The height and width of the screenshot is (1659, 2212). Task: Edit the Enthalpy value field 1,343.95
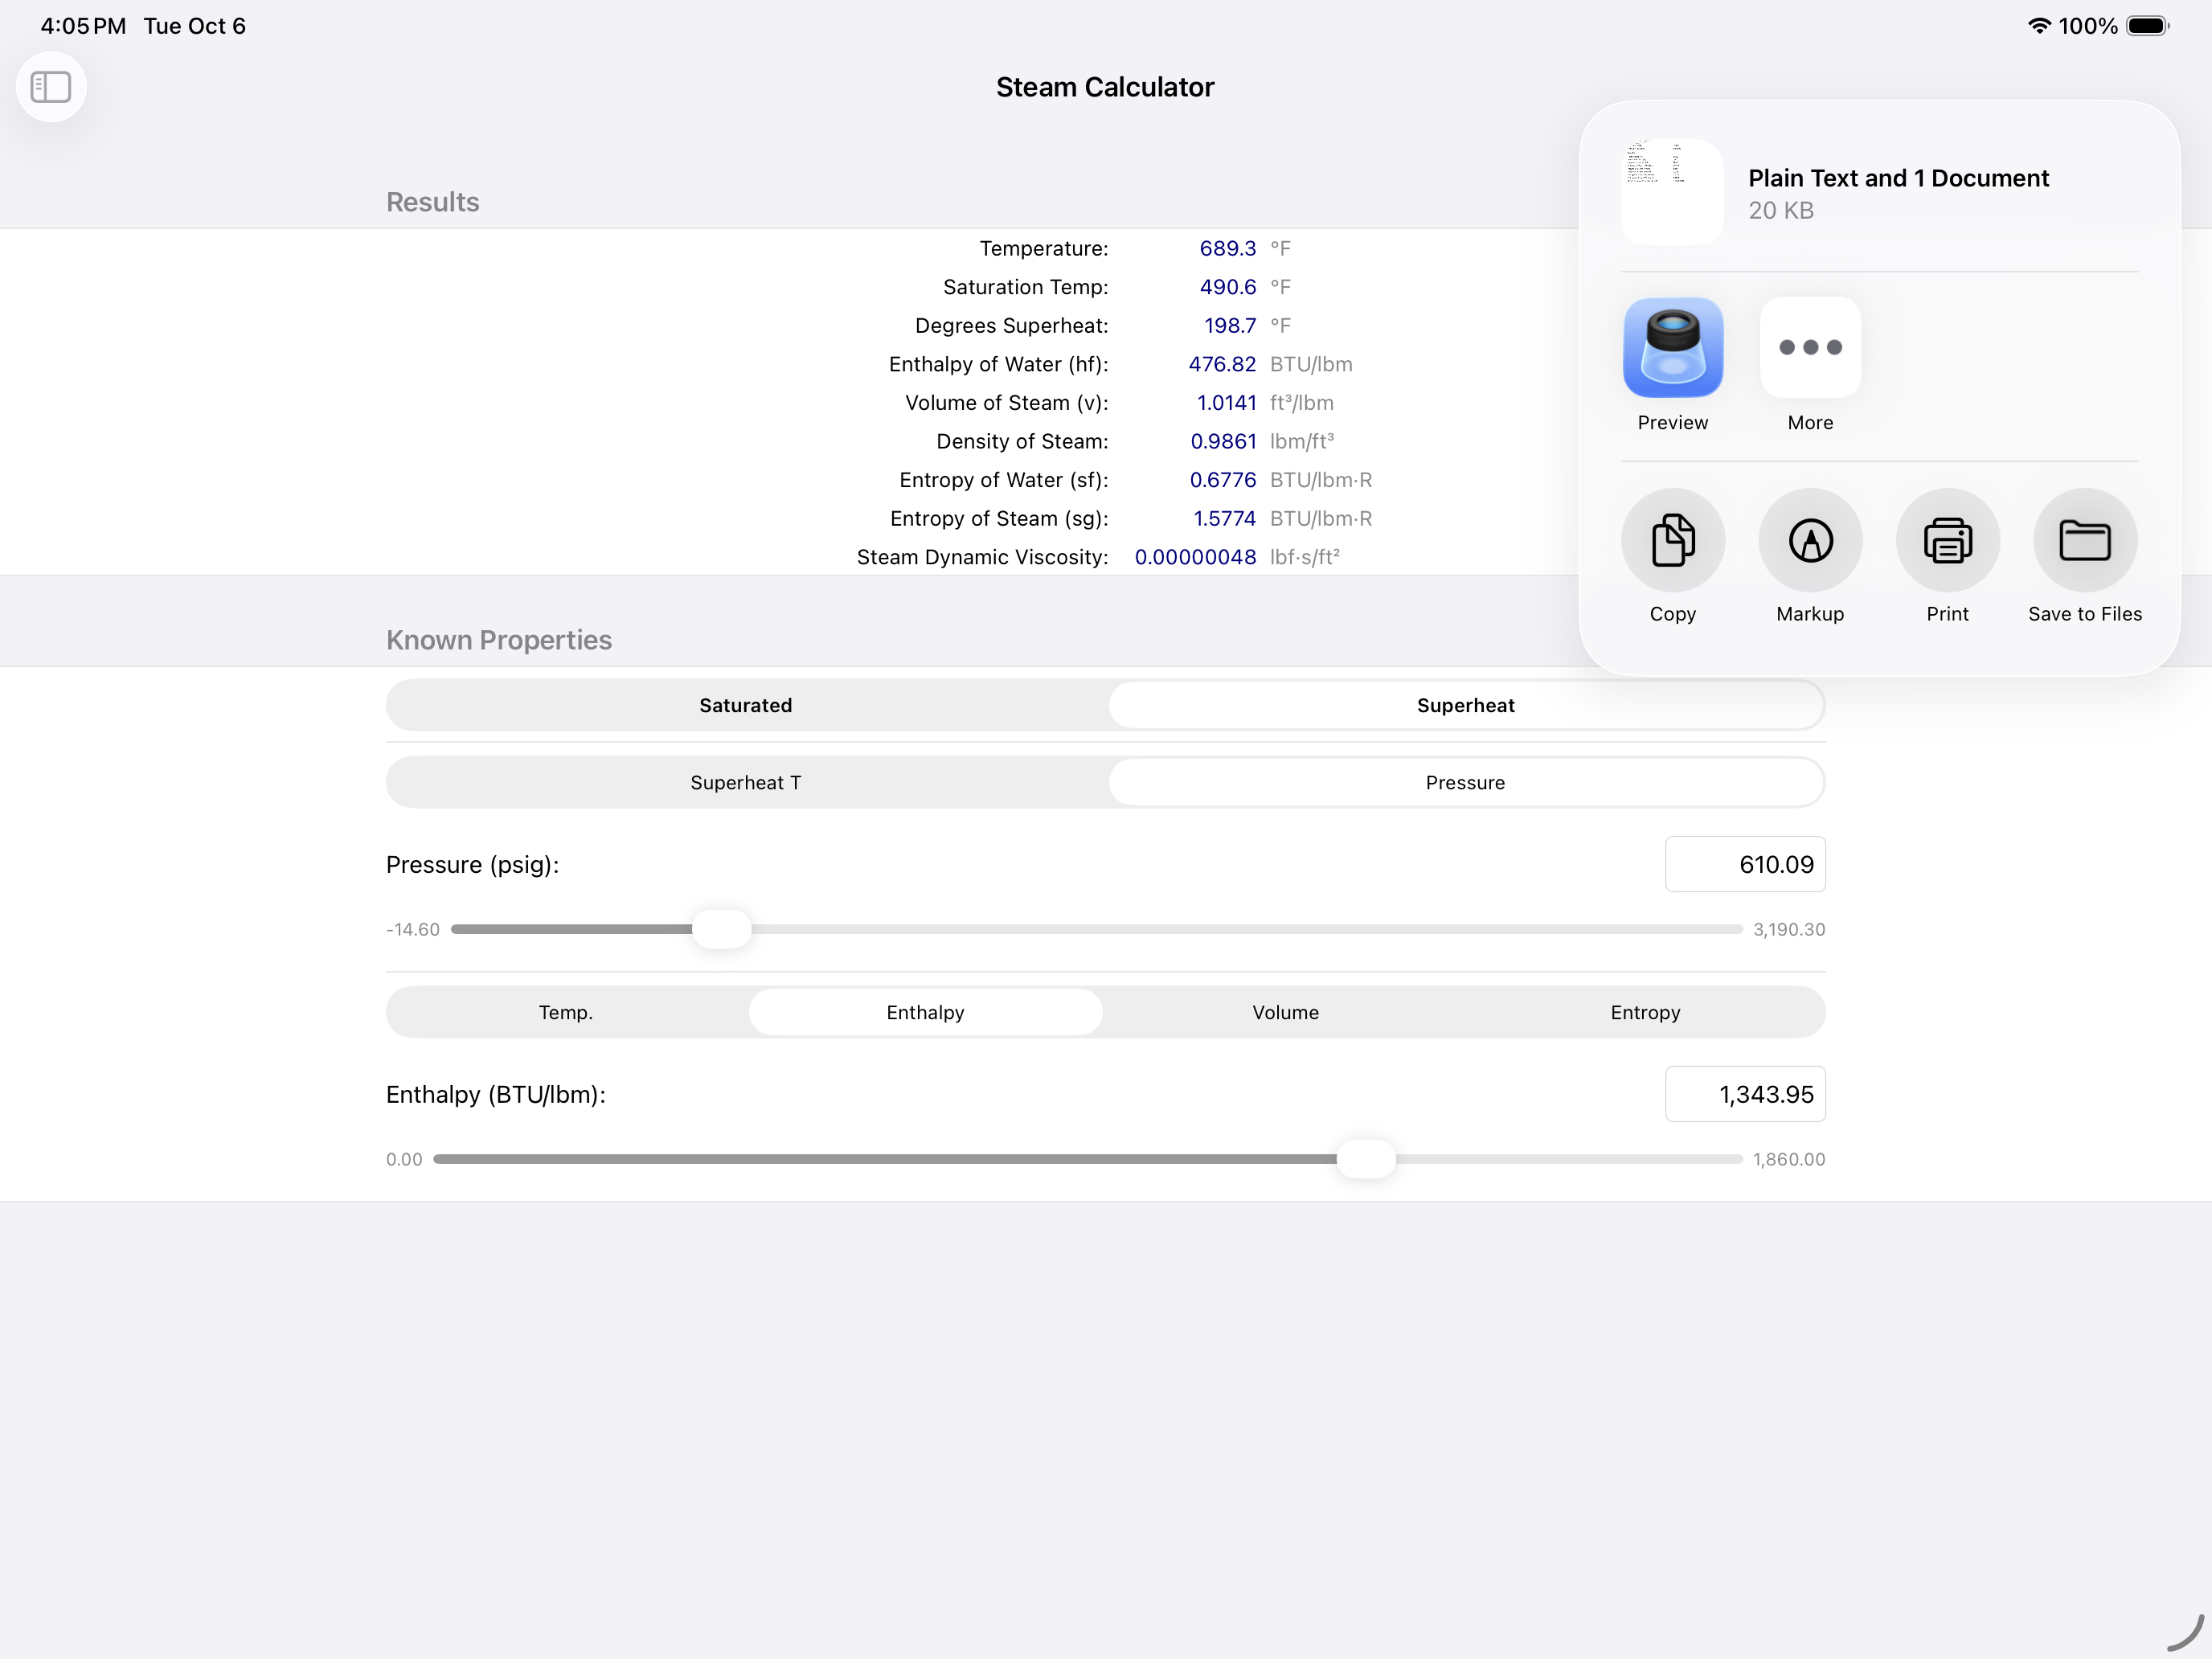[1745, 1094]
